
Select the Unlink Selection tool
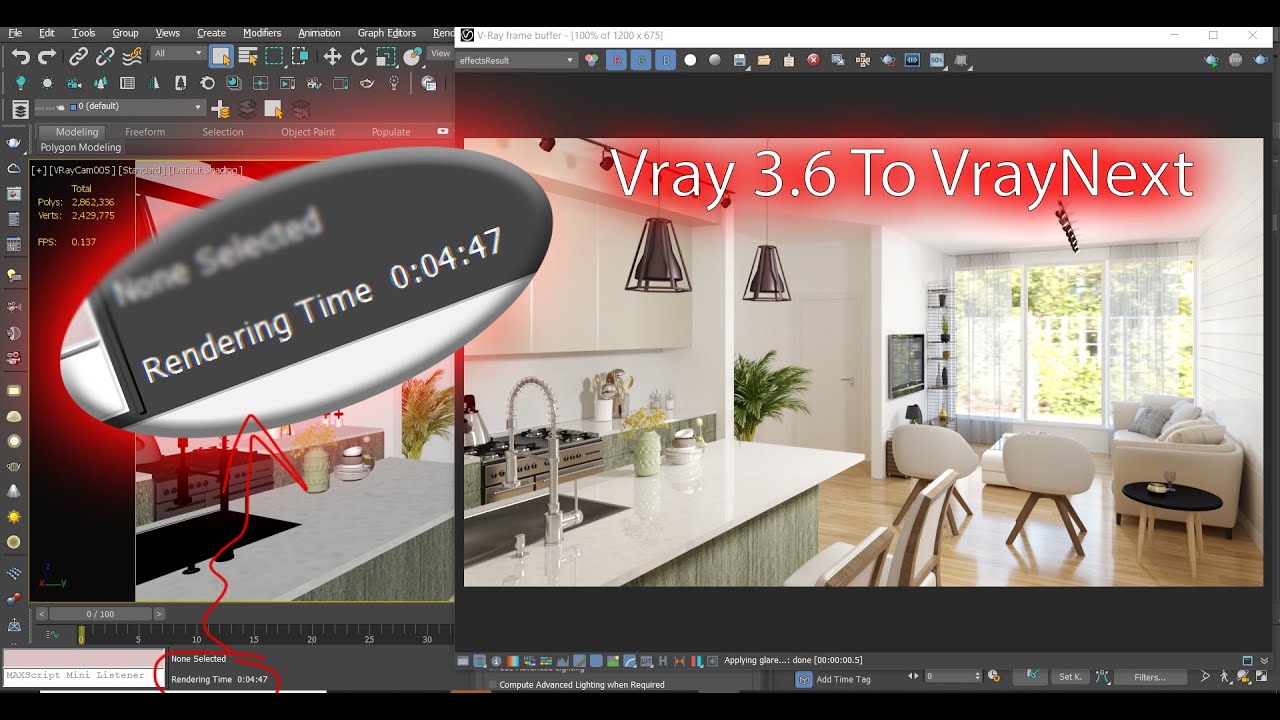coord(104,57)
